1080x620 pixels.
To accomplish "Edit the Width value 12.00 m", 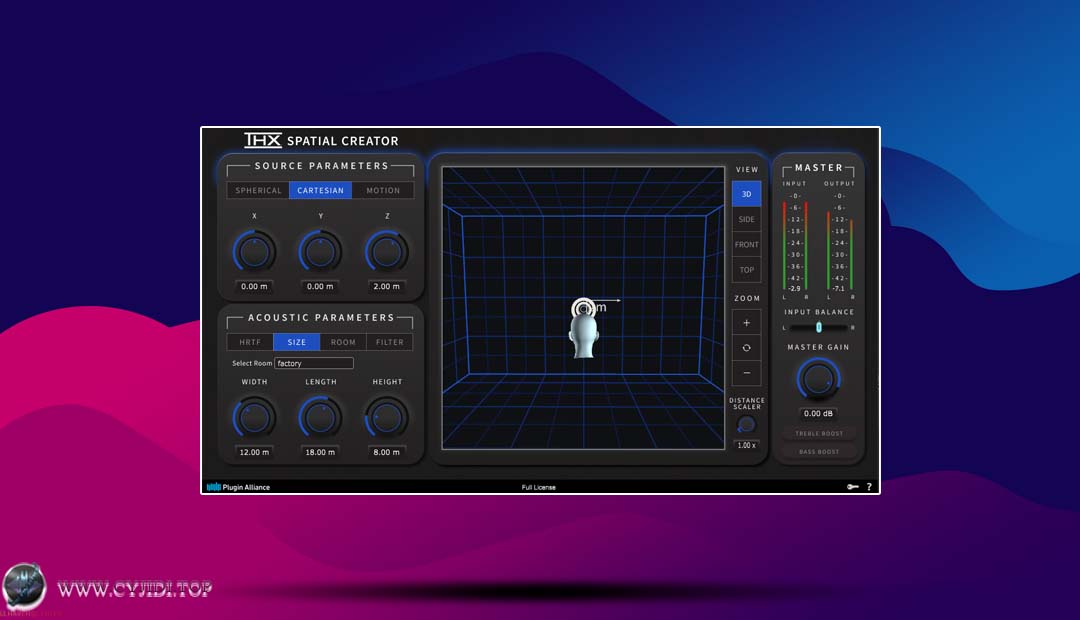I will click(254, 452).
